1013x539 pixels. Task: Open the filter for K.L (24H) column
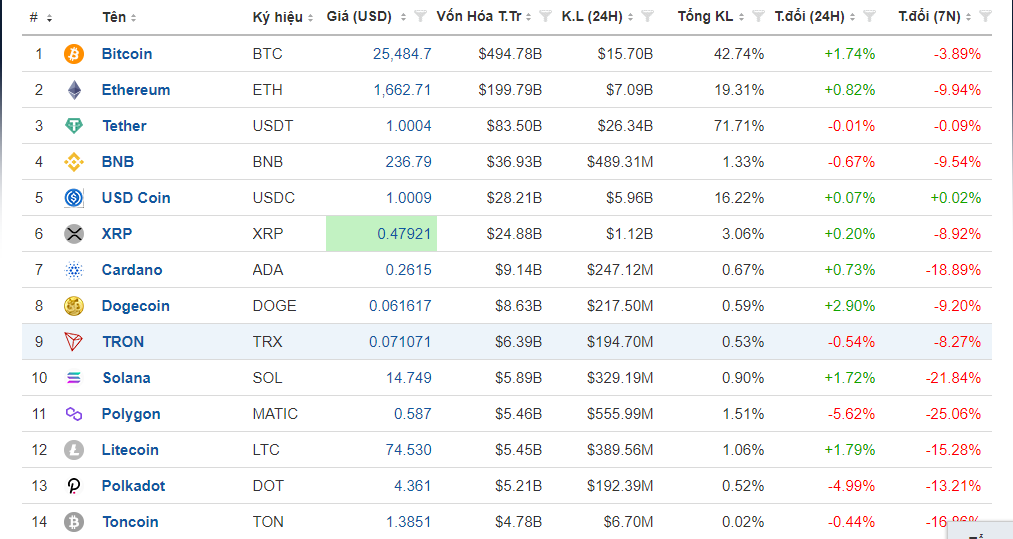point(647,17)
